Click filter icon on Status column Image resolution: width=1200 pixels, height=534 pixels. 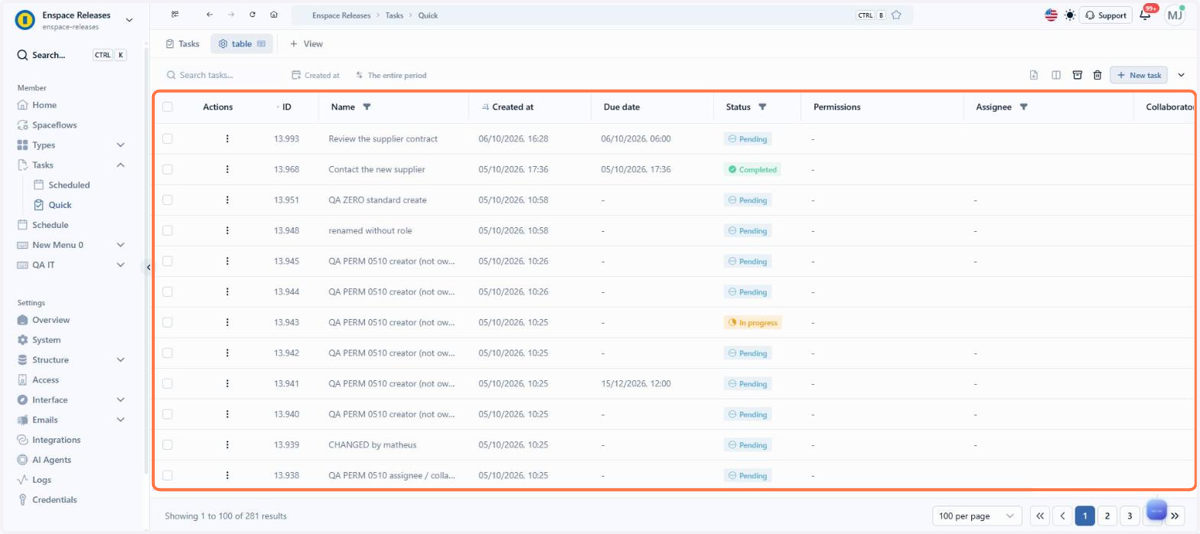pyautogui.click(x=762, y=107)
